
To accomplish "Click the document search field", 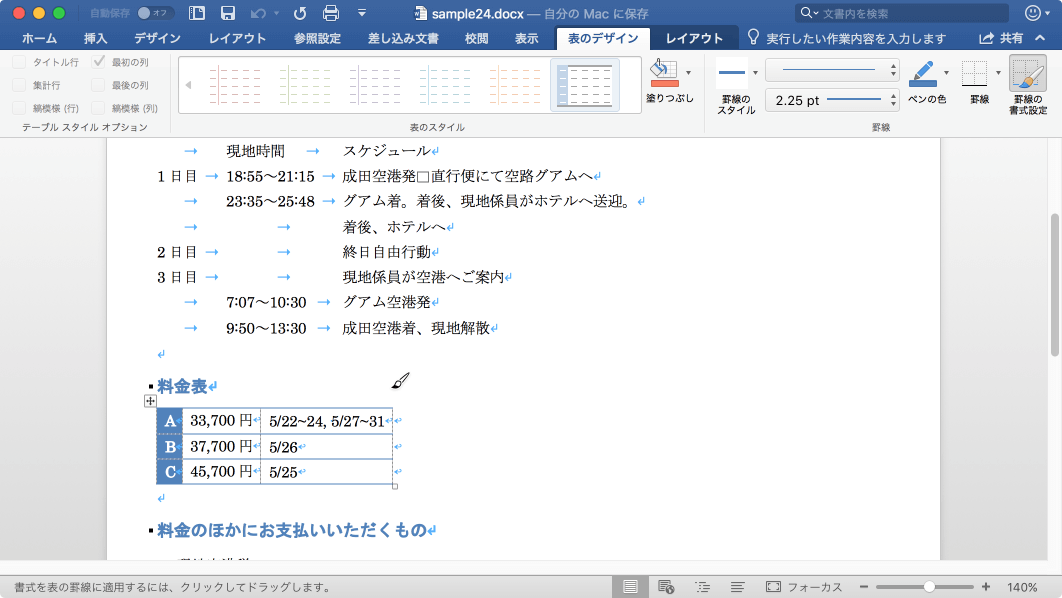I will tap(901, 13).
